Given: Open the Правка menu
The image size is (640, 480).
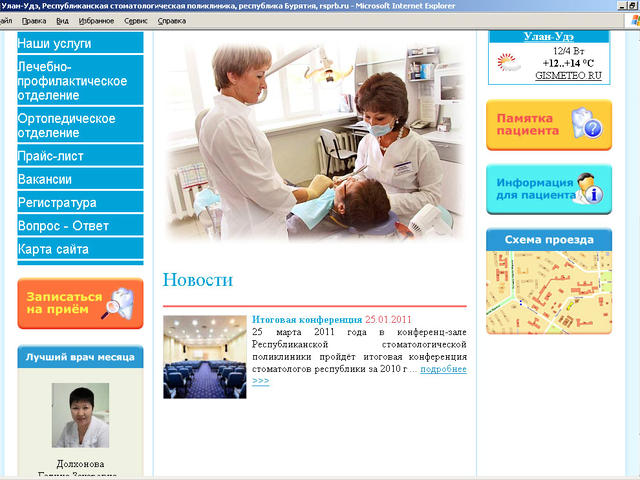Looking at the screenshot, I should (x=33, y=20).
